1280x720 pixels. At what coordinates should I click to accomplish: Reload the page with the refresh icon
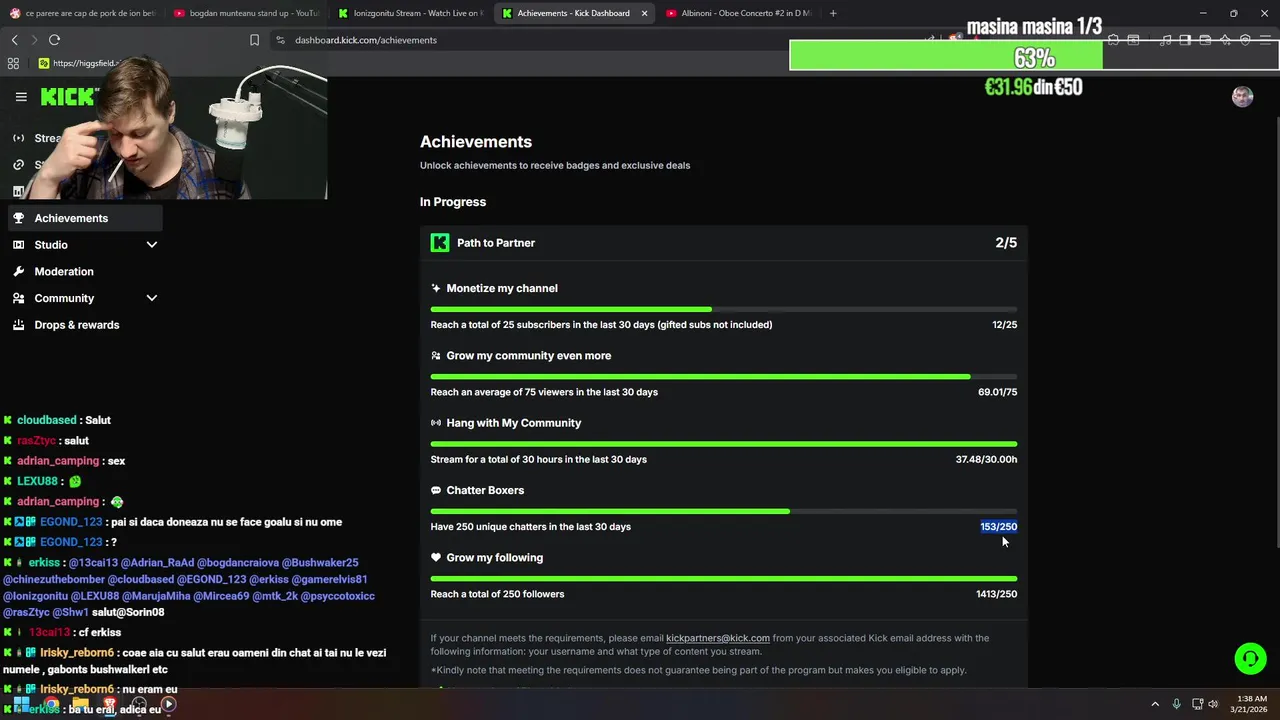coord(54,40)
